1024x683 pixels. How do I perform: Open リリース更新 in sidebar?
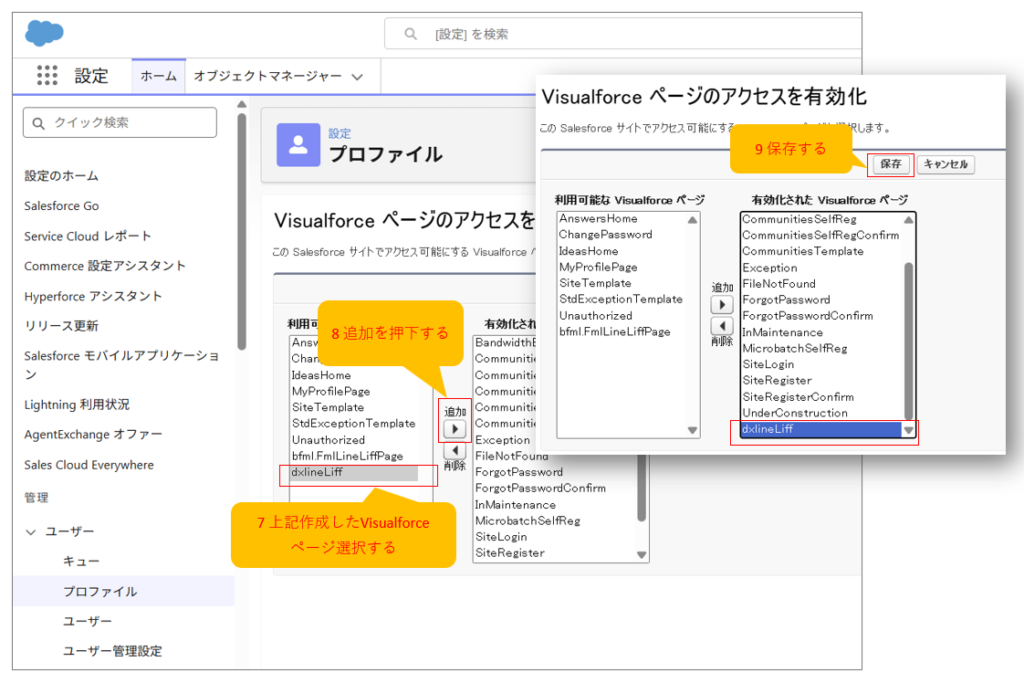[61, 326]
